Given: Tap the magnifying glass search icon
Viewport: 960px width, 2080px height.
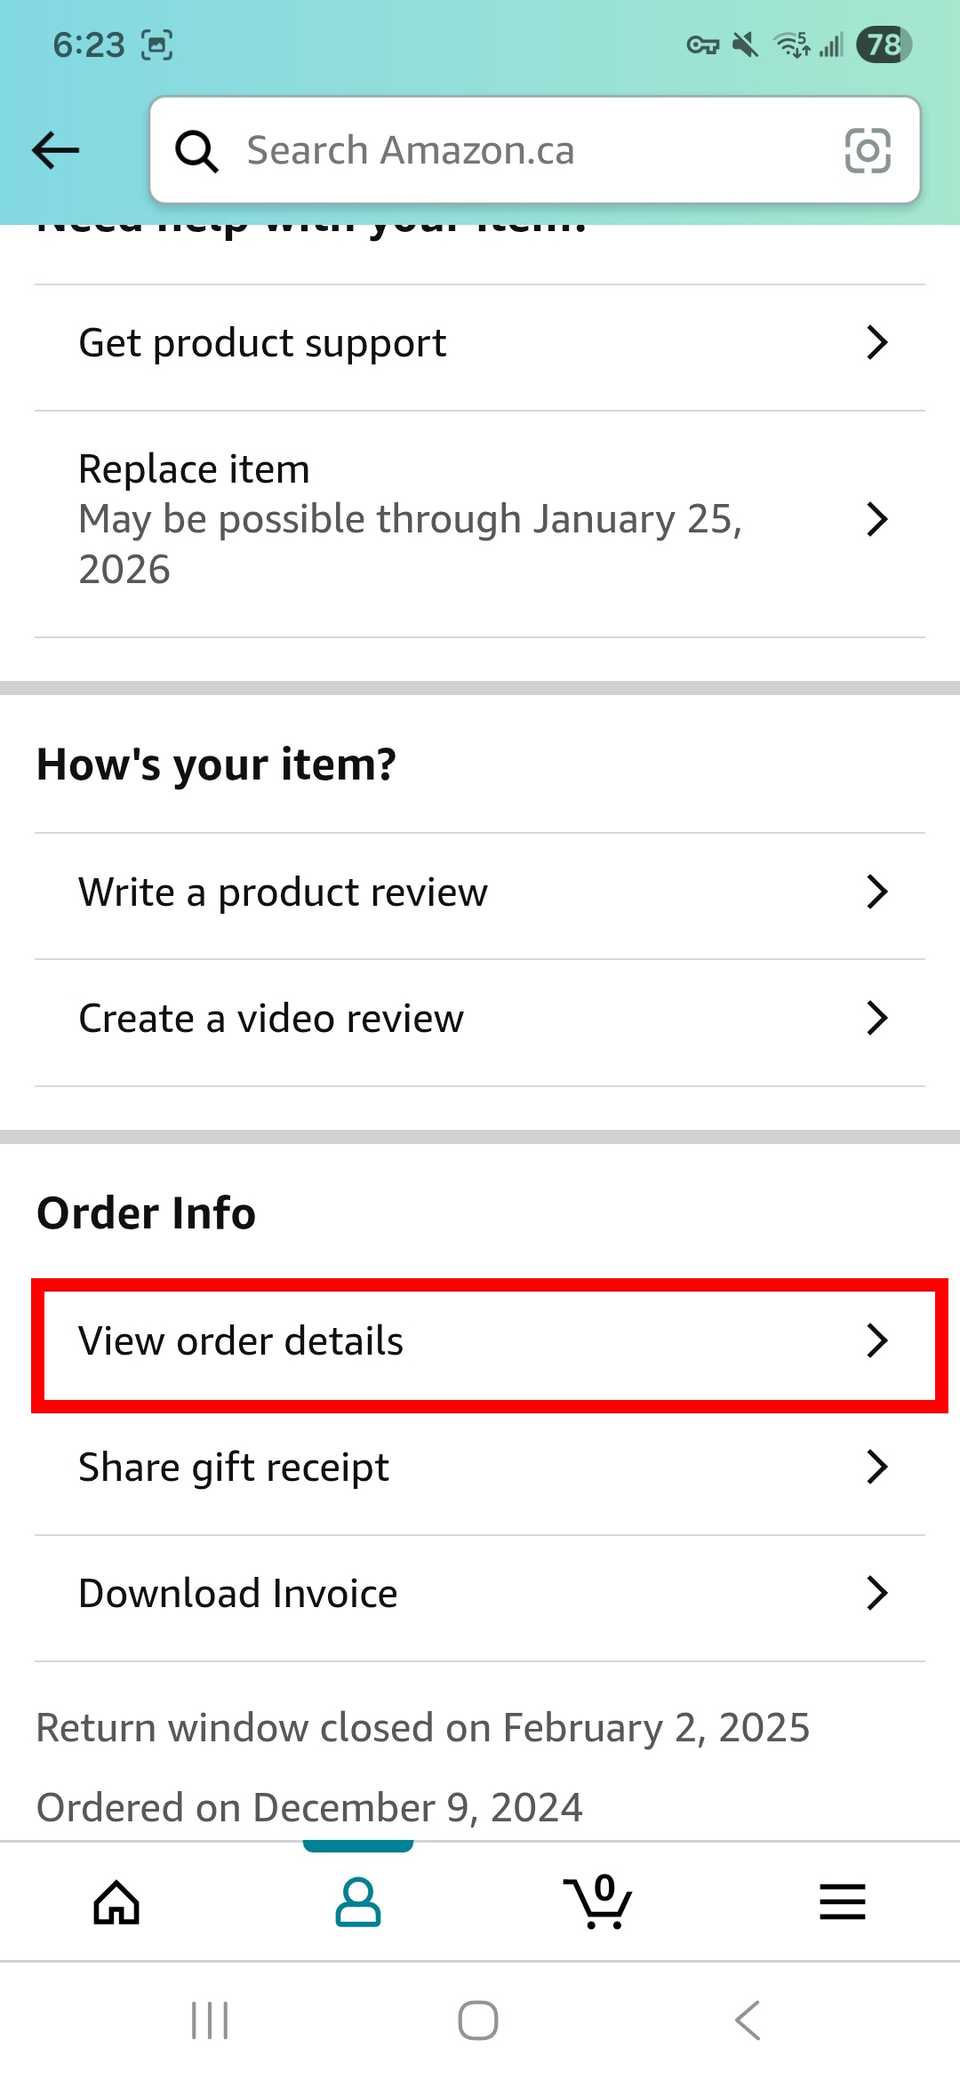Looking at the screenshot, I should point(197,150).
